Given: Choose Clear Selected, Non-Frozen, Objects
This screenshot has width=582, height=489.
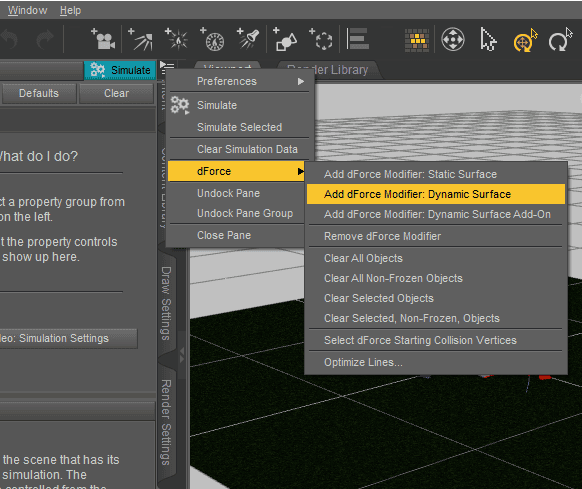Looking at the screenshot, I should tap(436, 318).
